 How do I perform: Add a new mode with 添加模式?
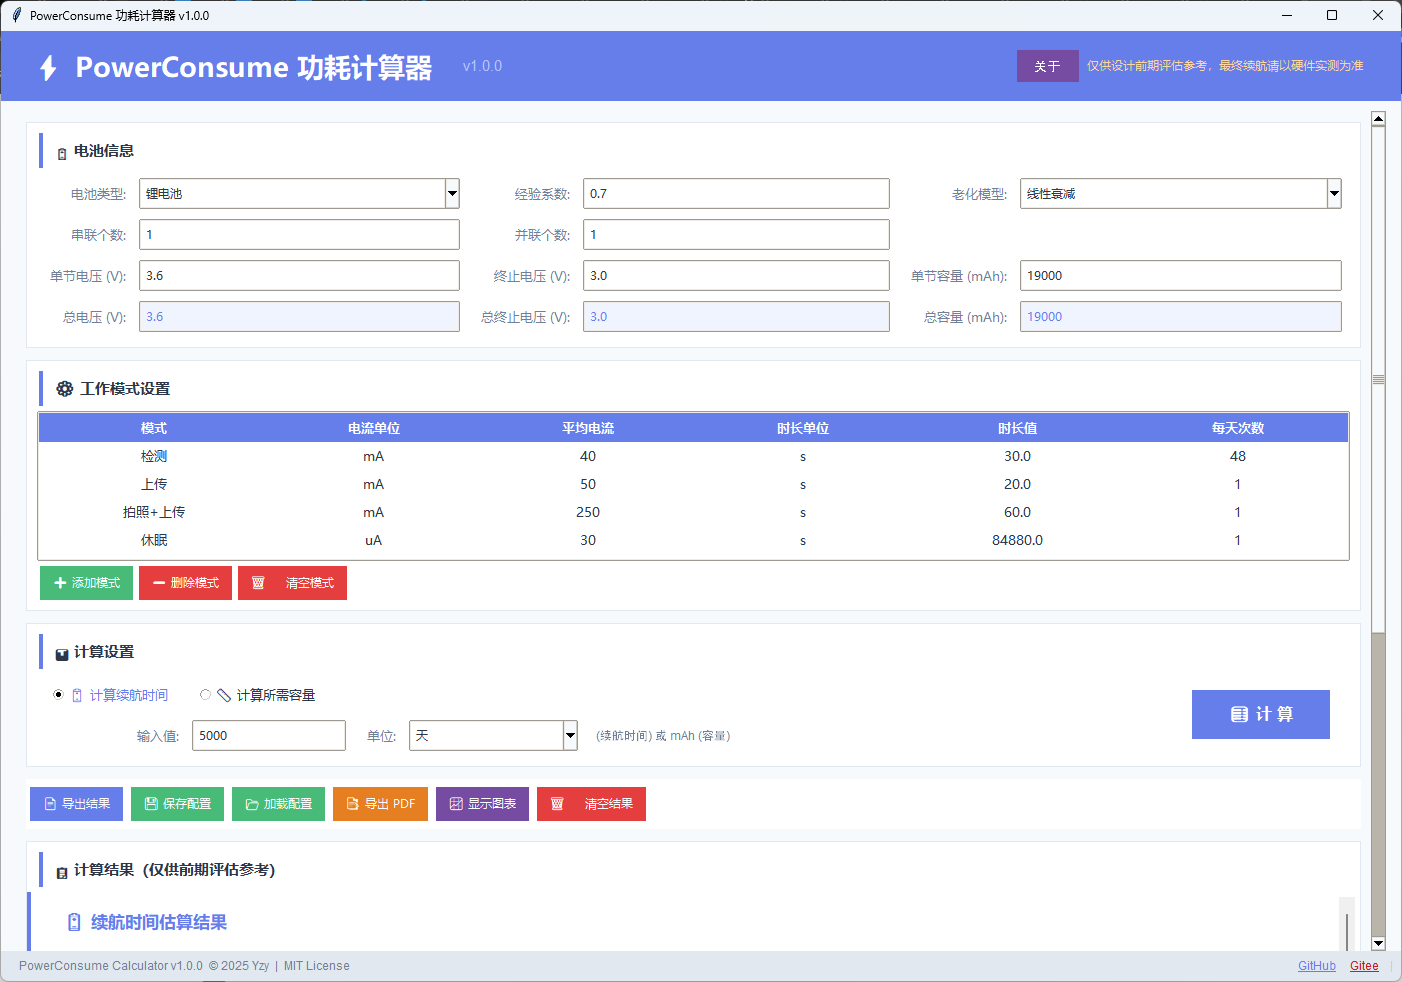87,583
